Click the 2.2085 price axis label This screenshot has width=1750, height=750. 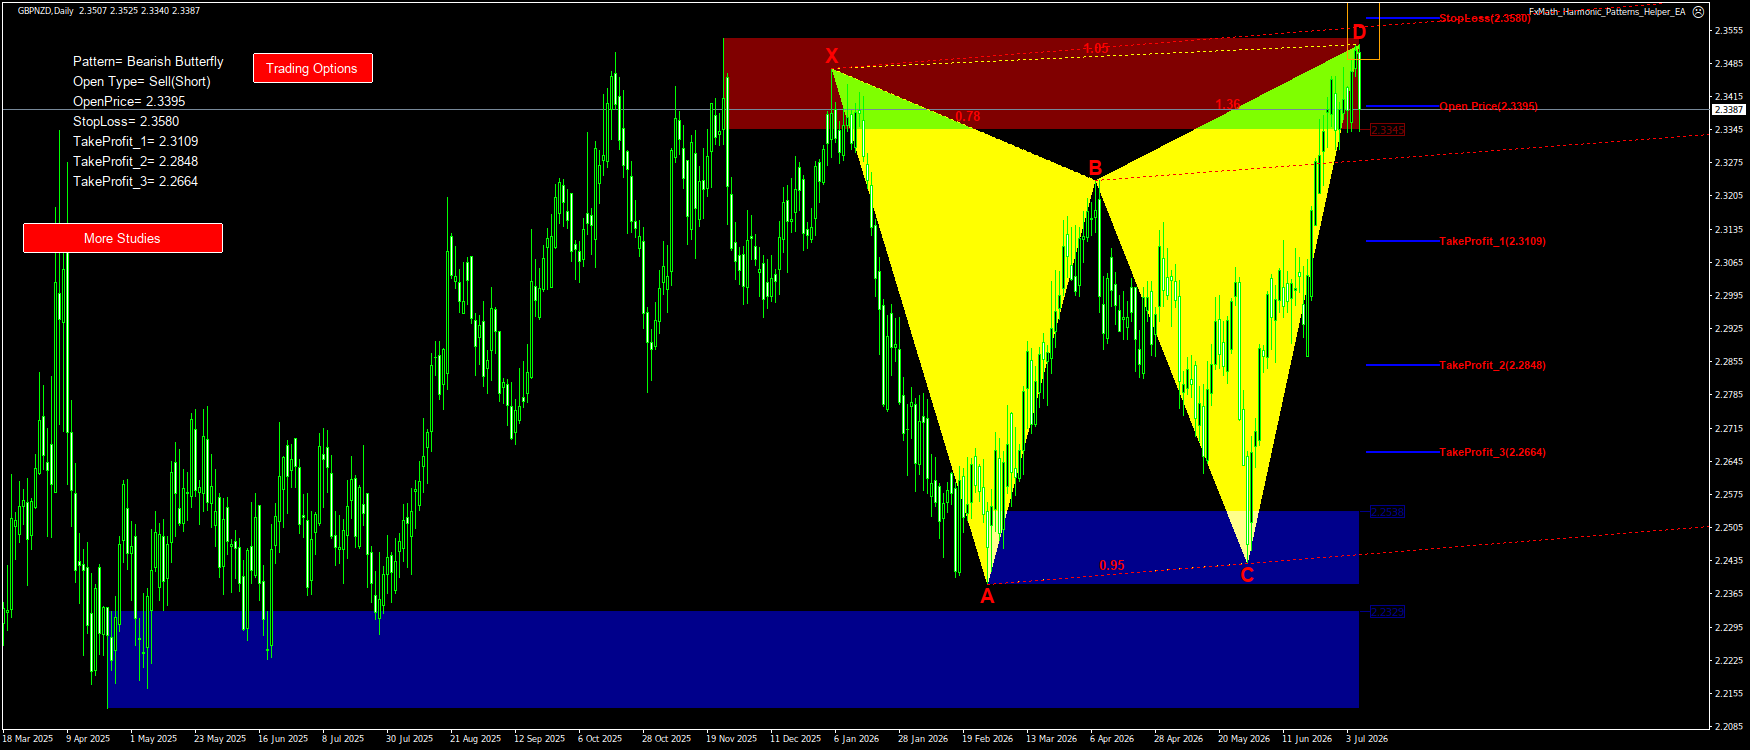(x=1729, y=726)
